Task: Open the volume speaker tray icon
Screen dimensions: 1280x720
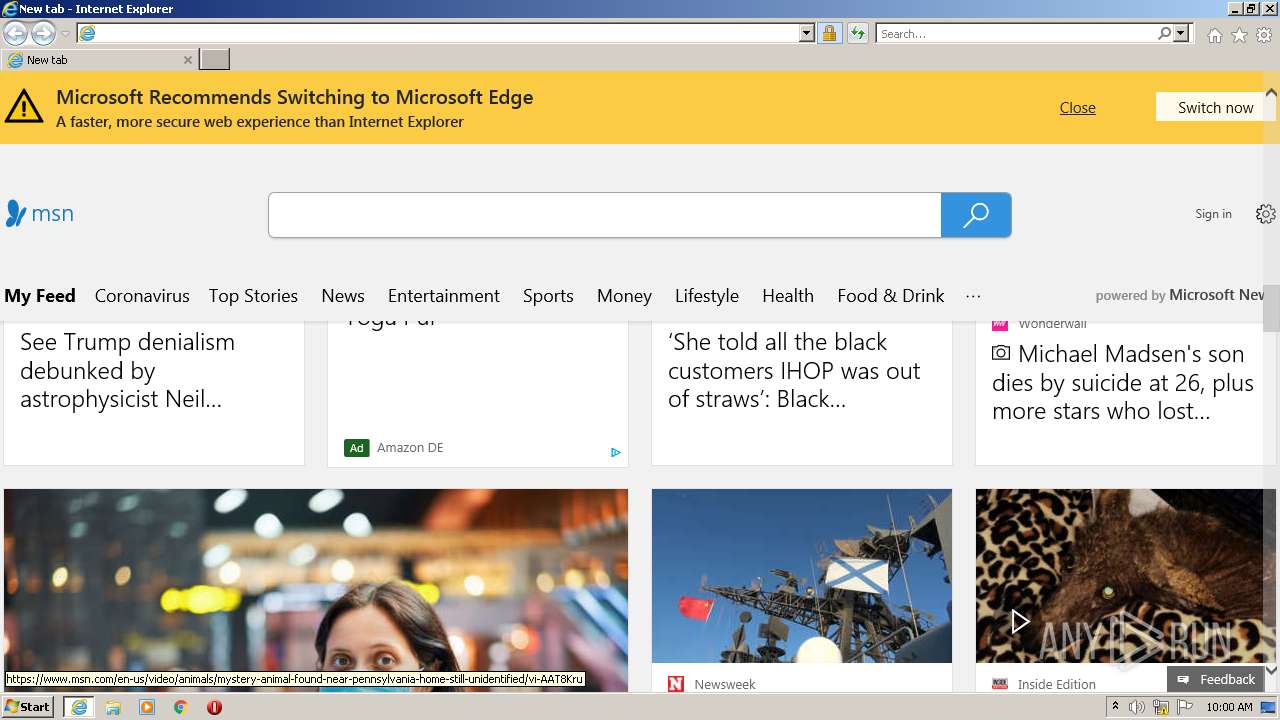Action: [x=1137, y=708]
